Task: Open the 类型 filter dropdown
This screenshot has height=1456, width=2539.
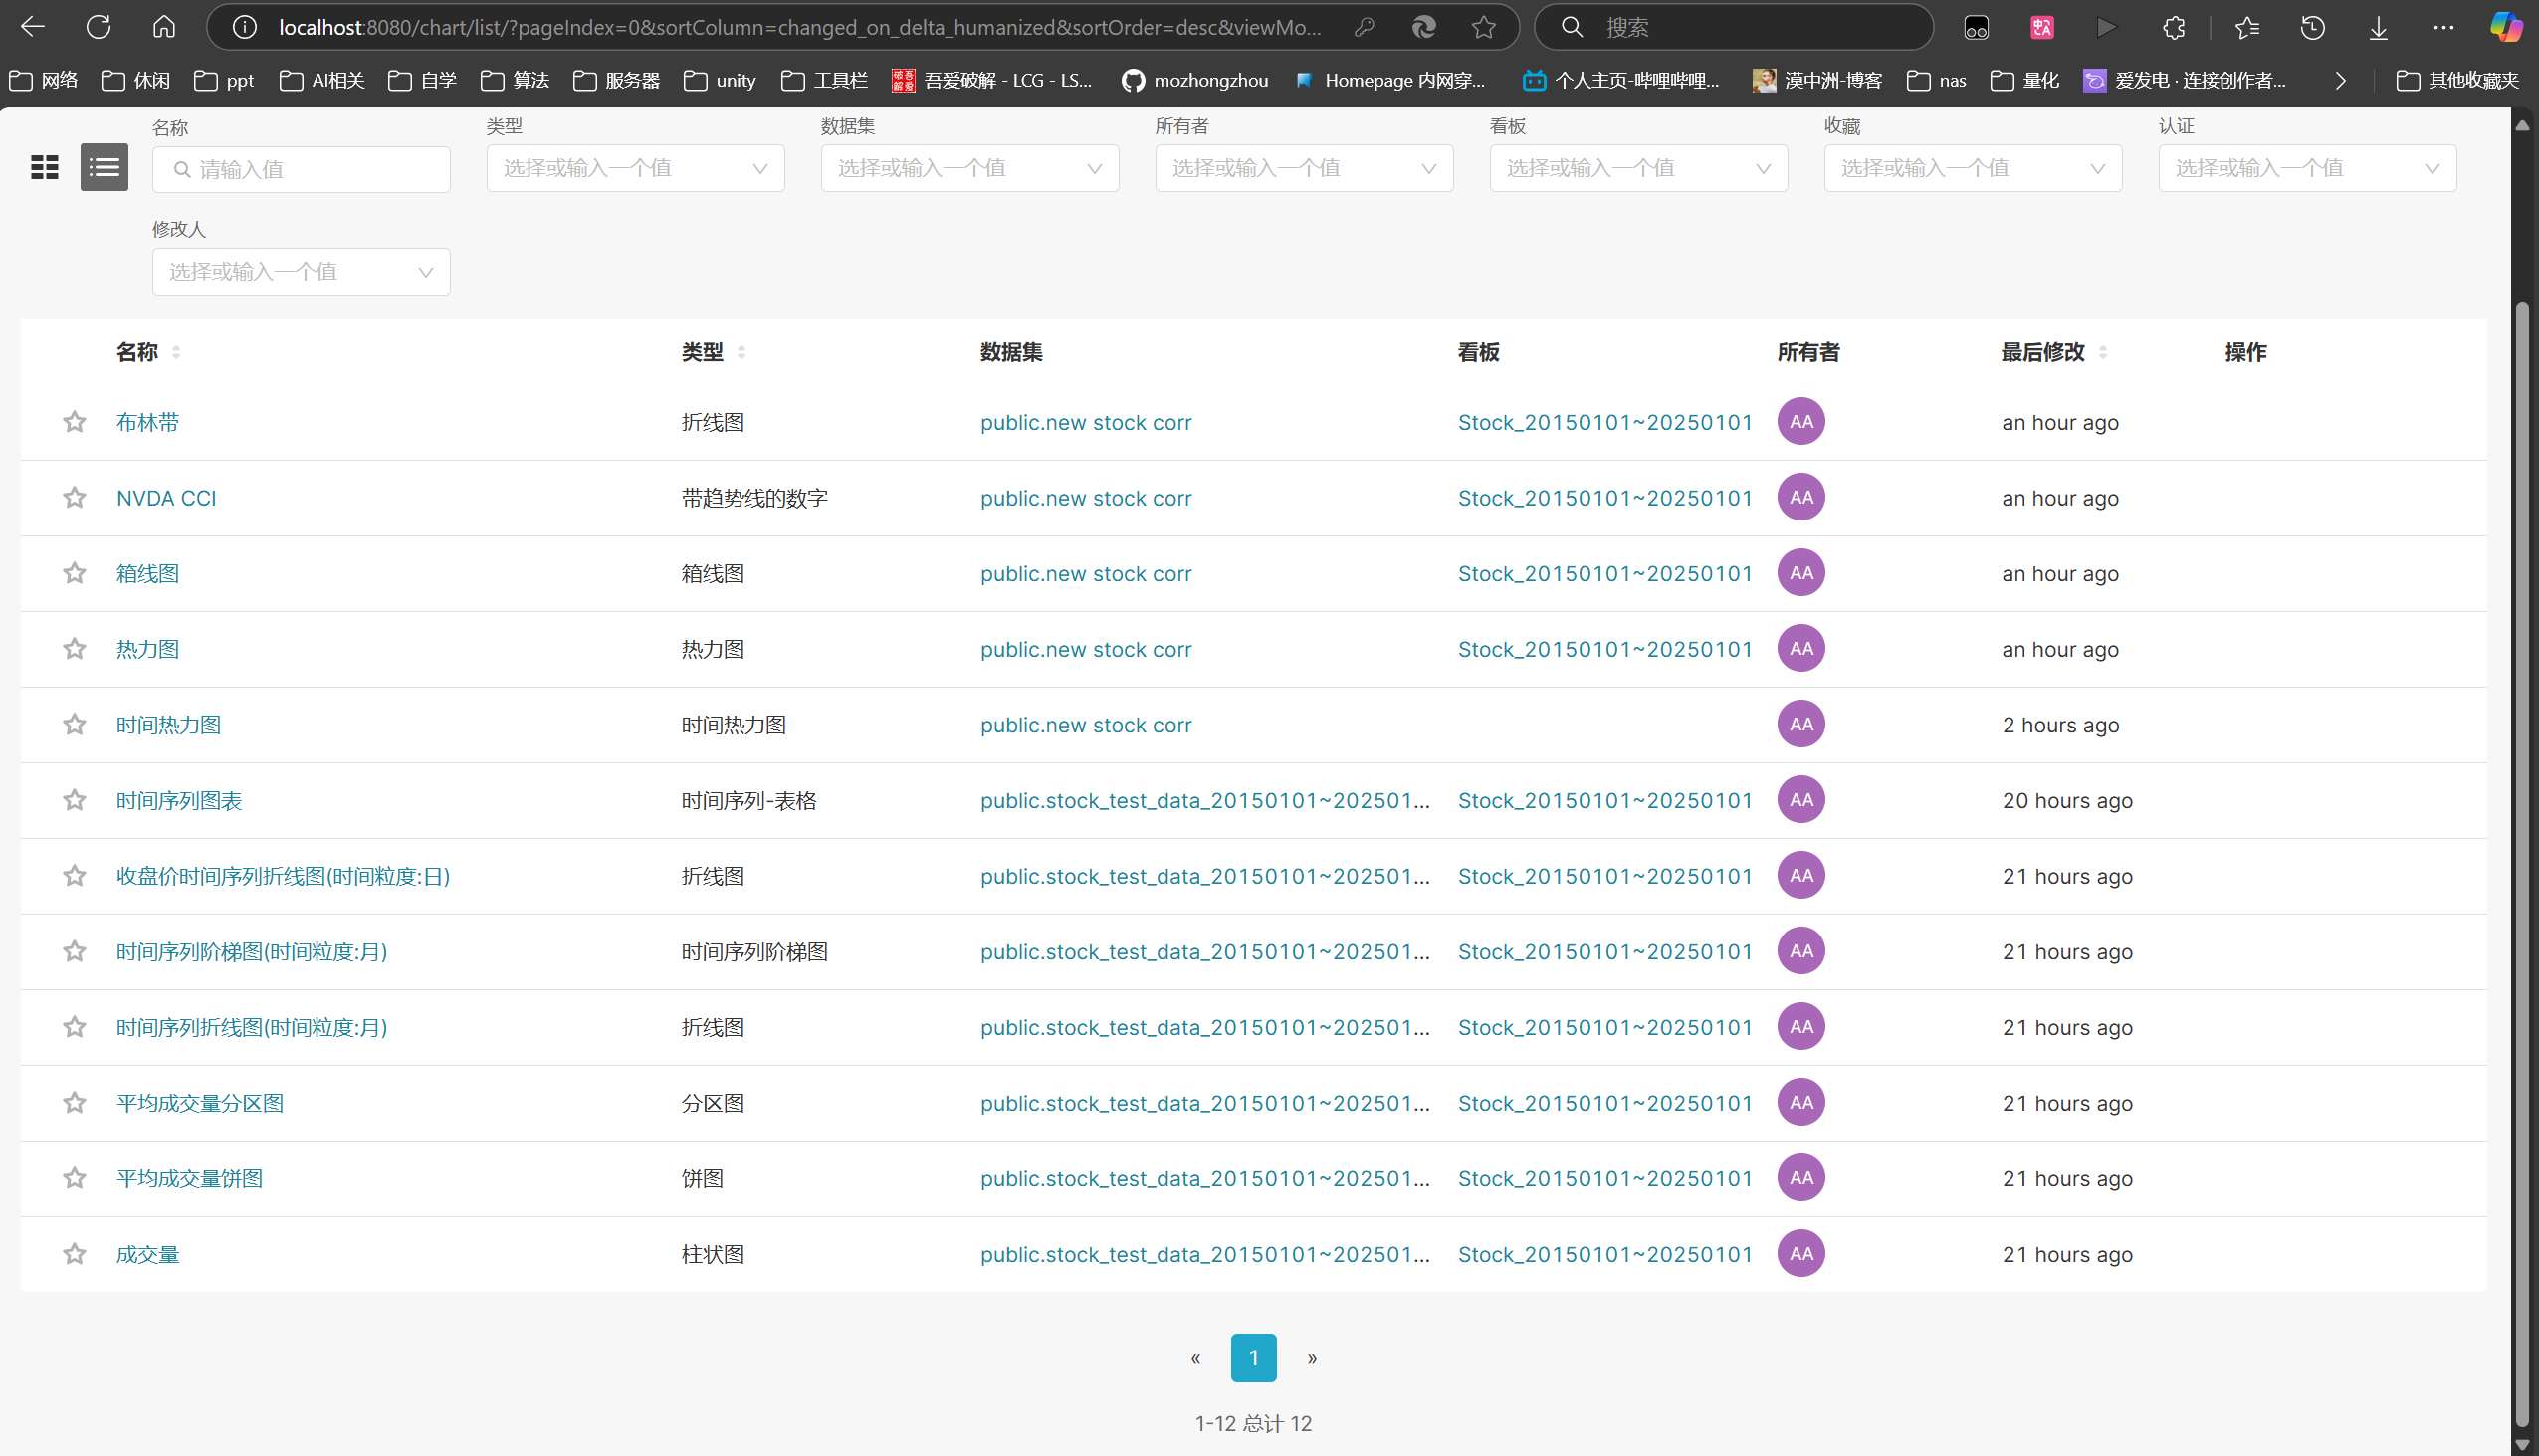Action: click(635, 168)
